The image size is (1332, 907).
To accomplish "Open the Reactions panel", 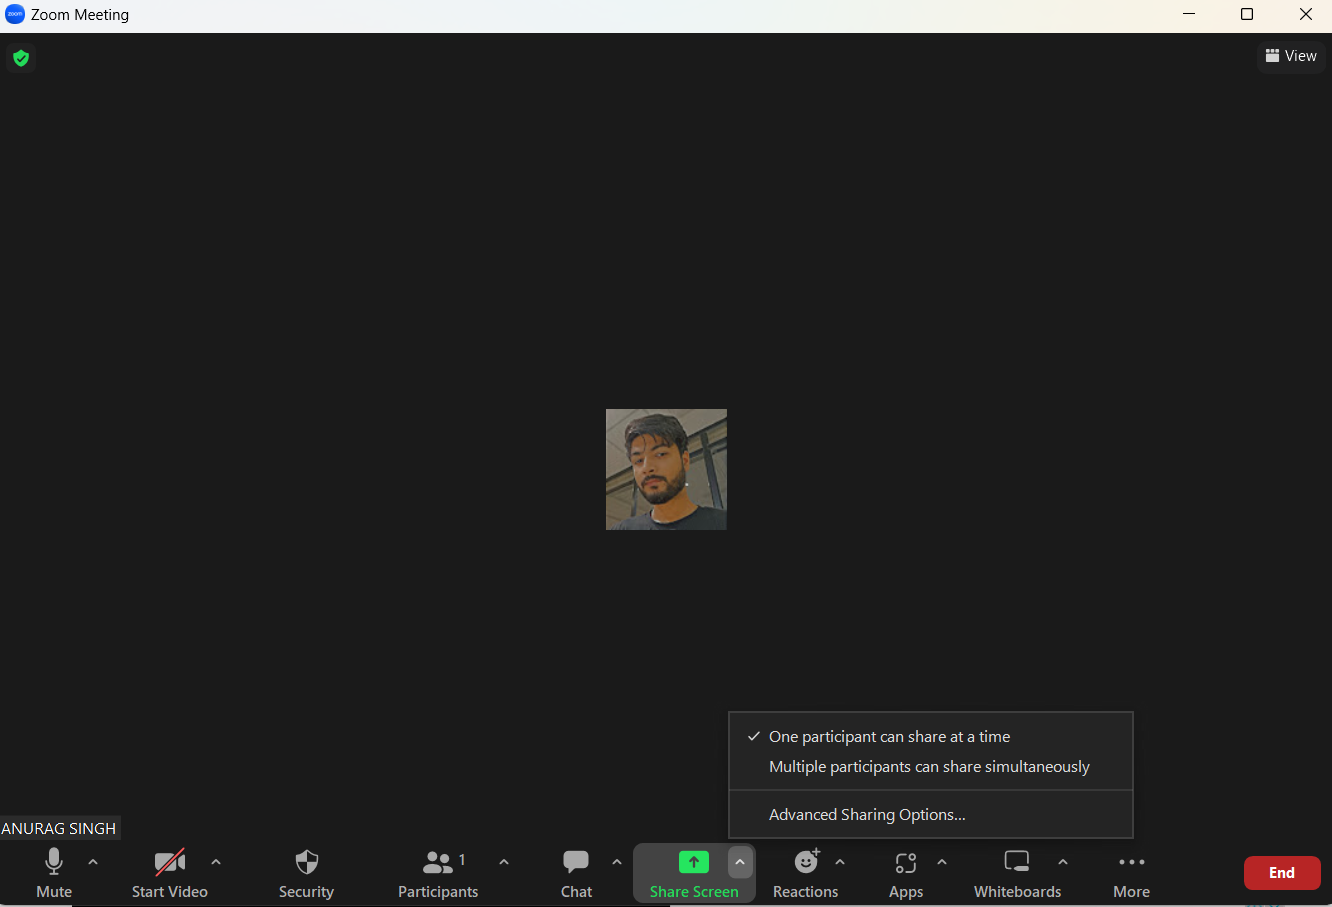I will coord(805,872).
